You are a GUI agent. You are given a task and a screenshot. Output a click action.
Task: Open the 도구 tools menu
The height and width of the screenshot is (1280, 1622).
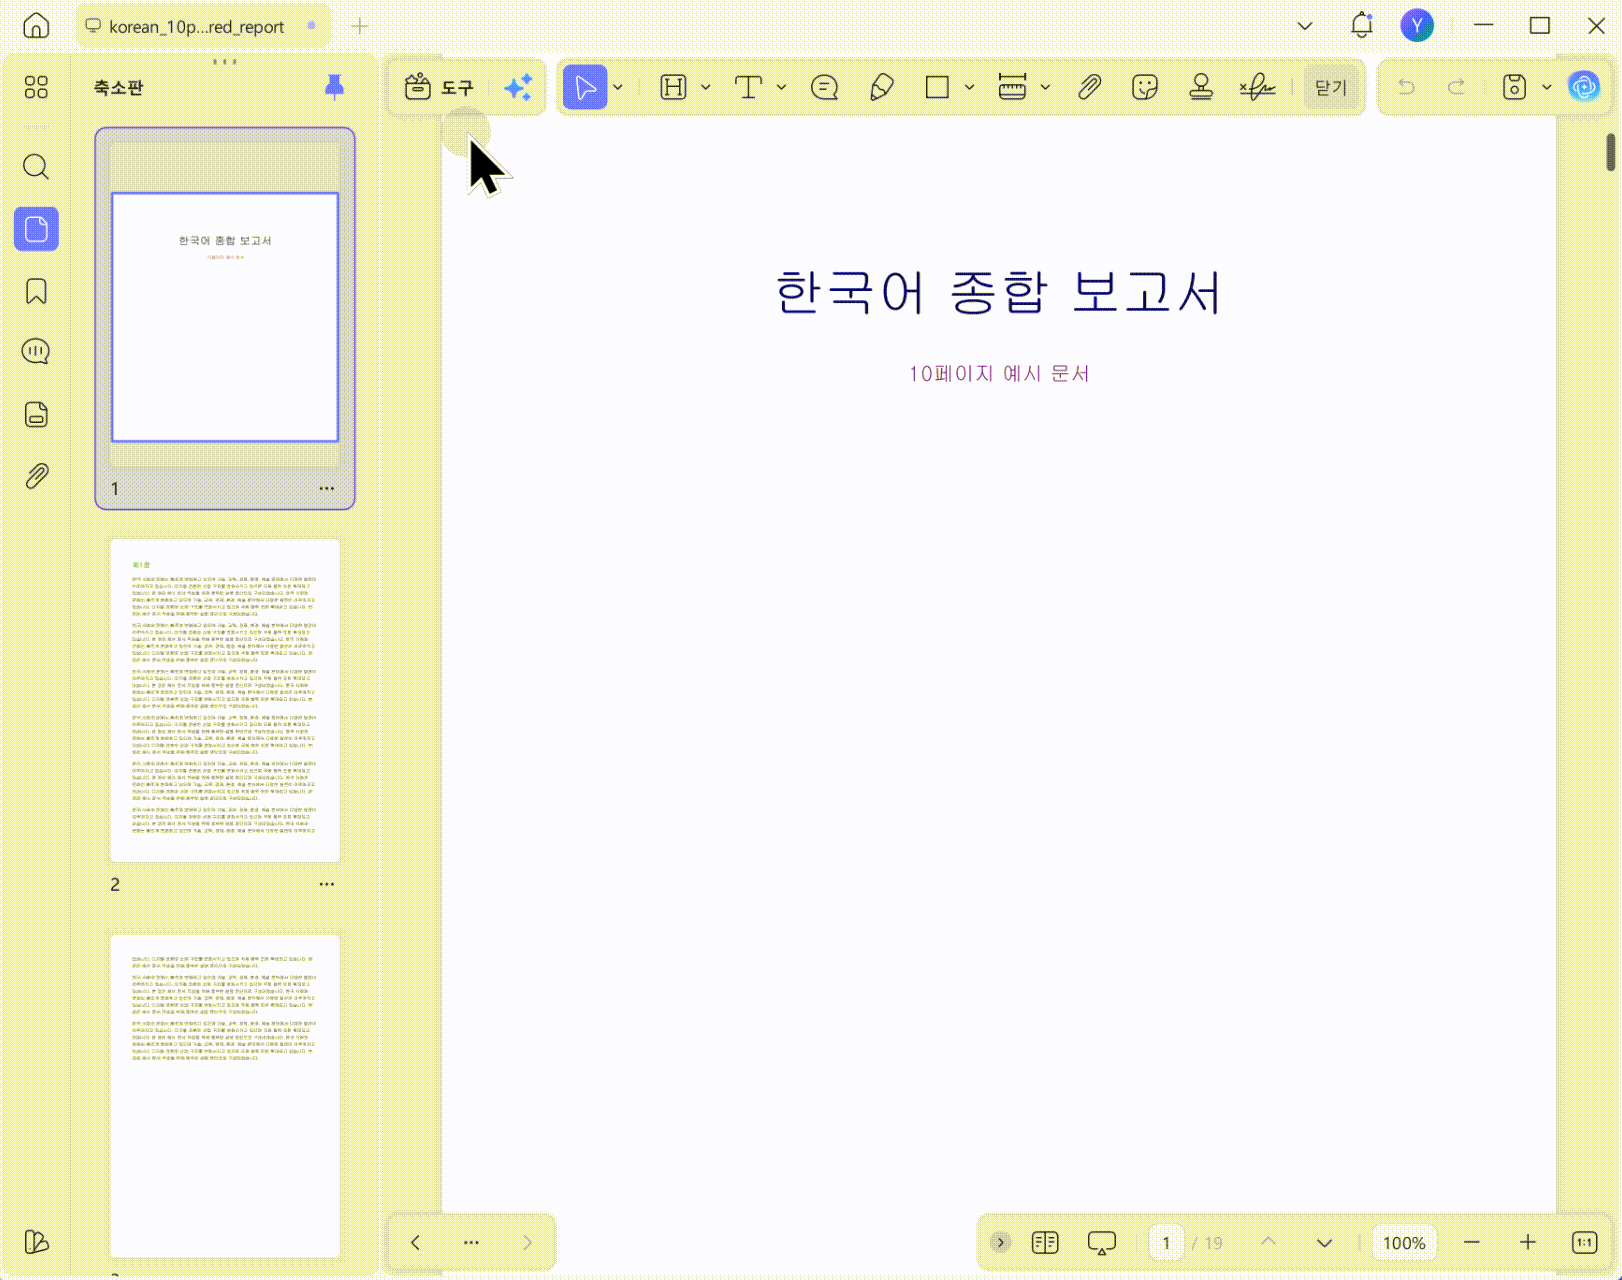coord(439,88)
